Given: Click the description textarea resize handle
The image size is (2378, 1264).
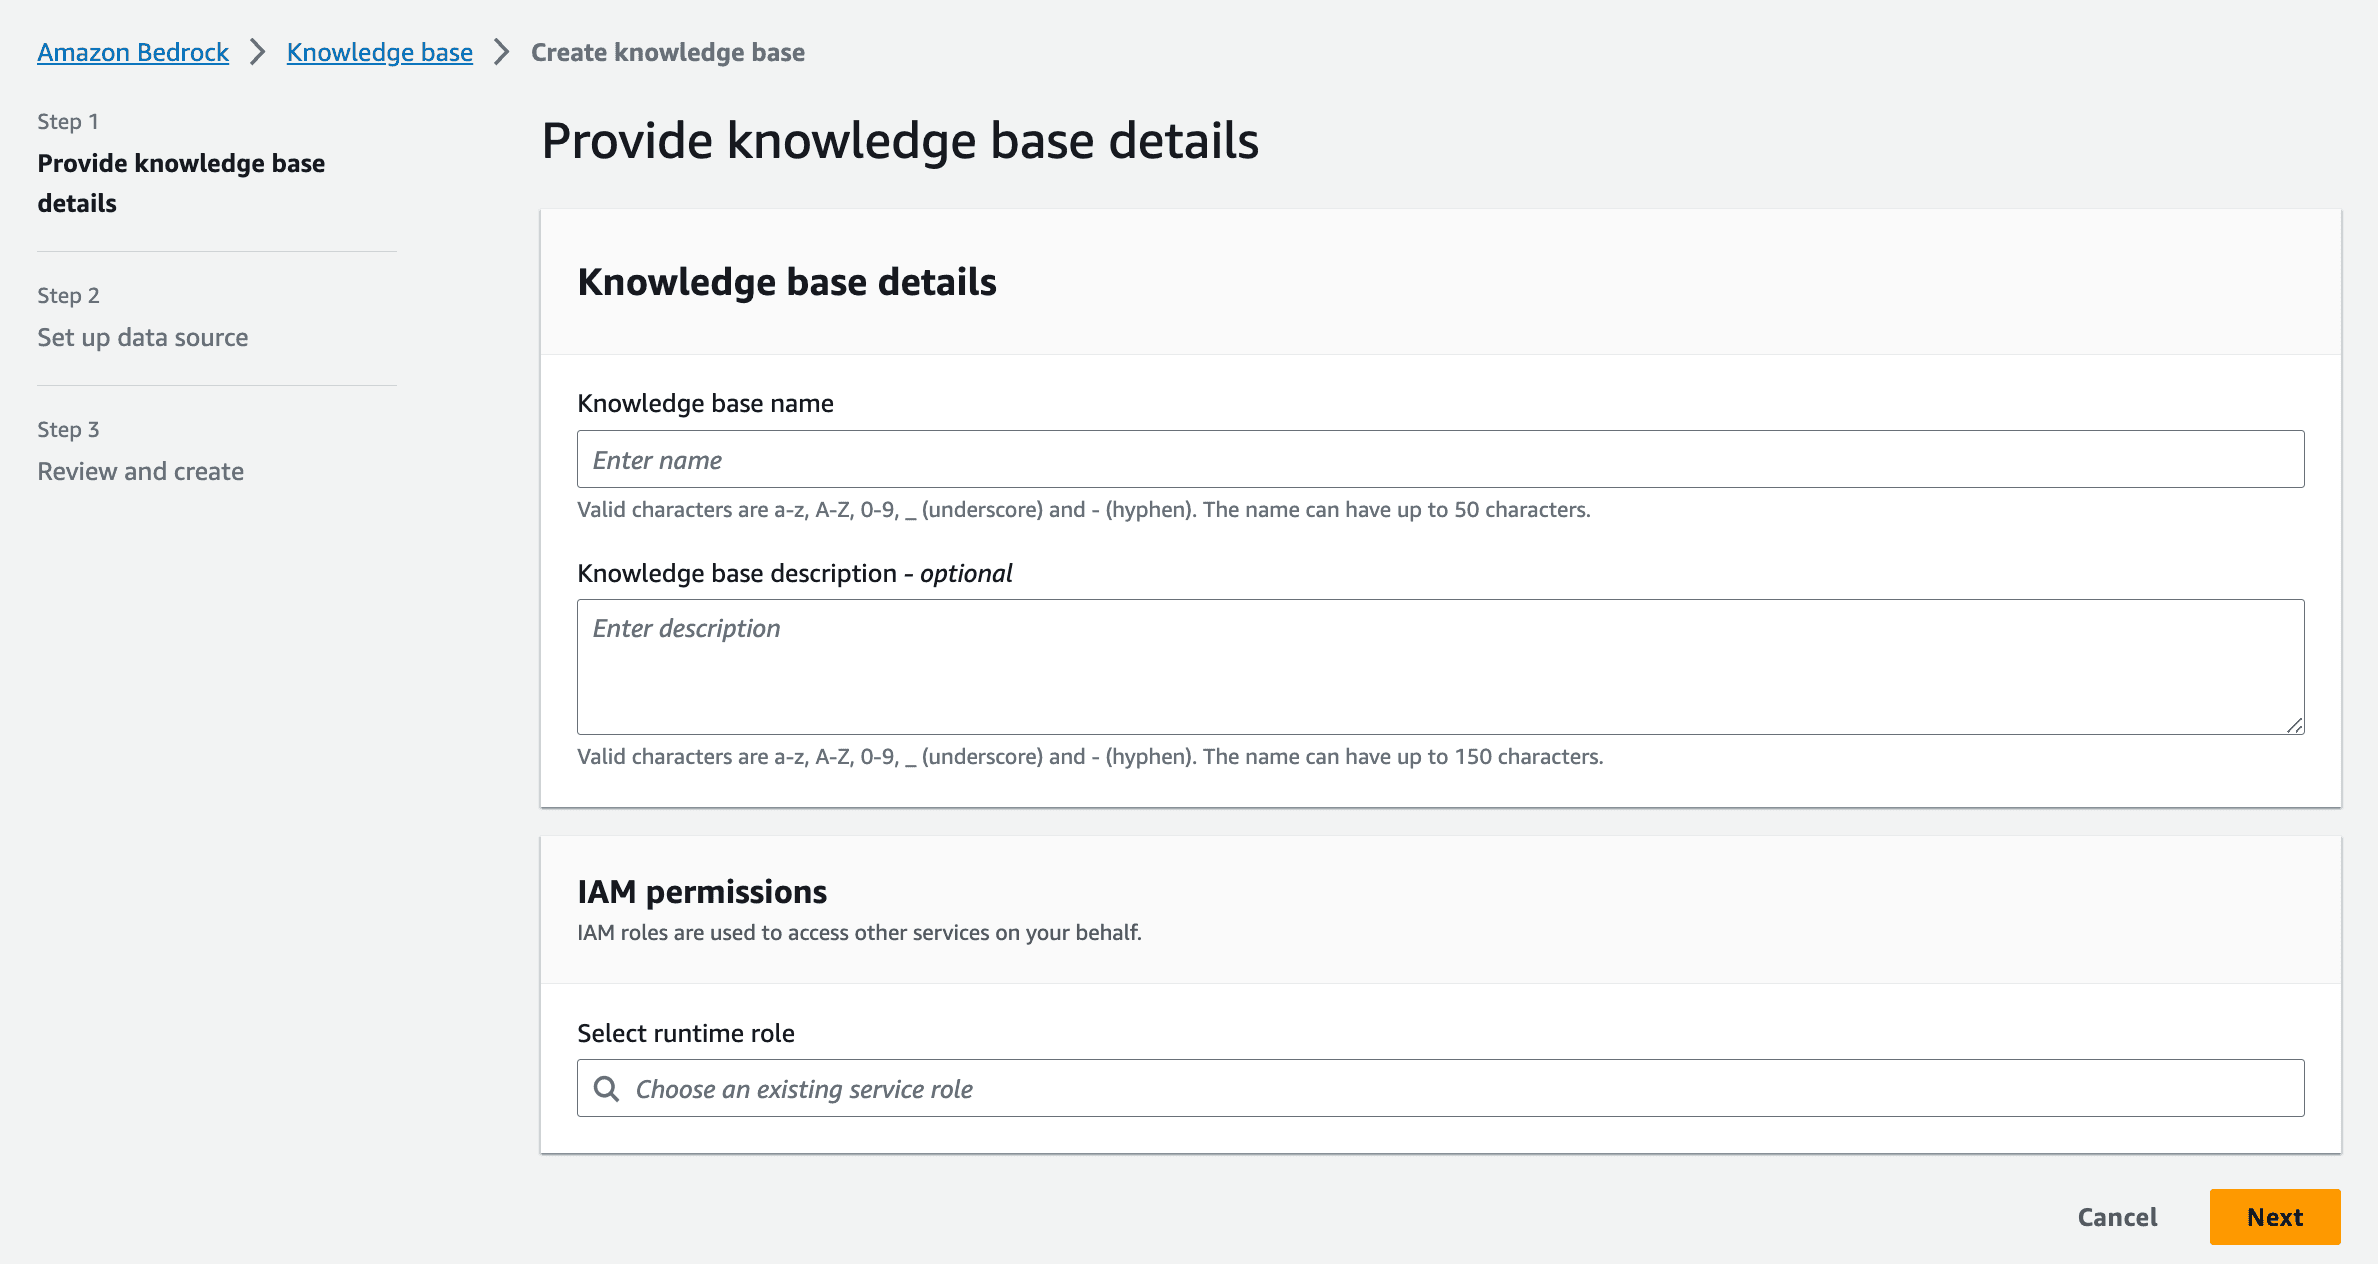Looking at the screenshot, I should click(x=2296, y=725).
